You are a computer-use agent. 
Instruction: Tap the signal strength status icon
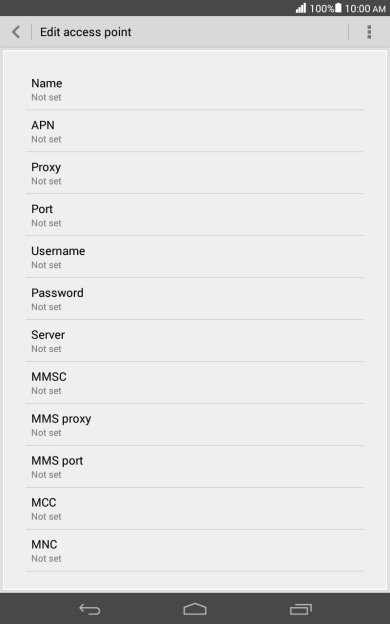[x=301, y=8]
